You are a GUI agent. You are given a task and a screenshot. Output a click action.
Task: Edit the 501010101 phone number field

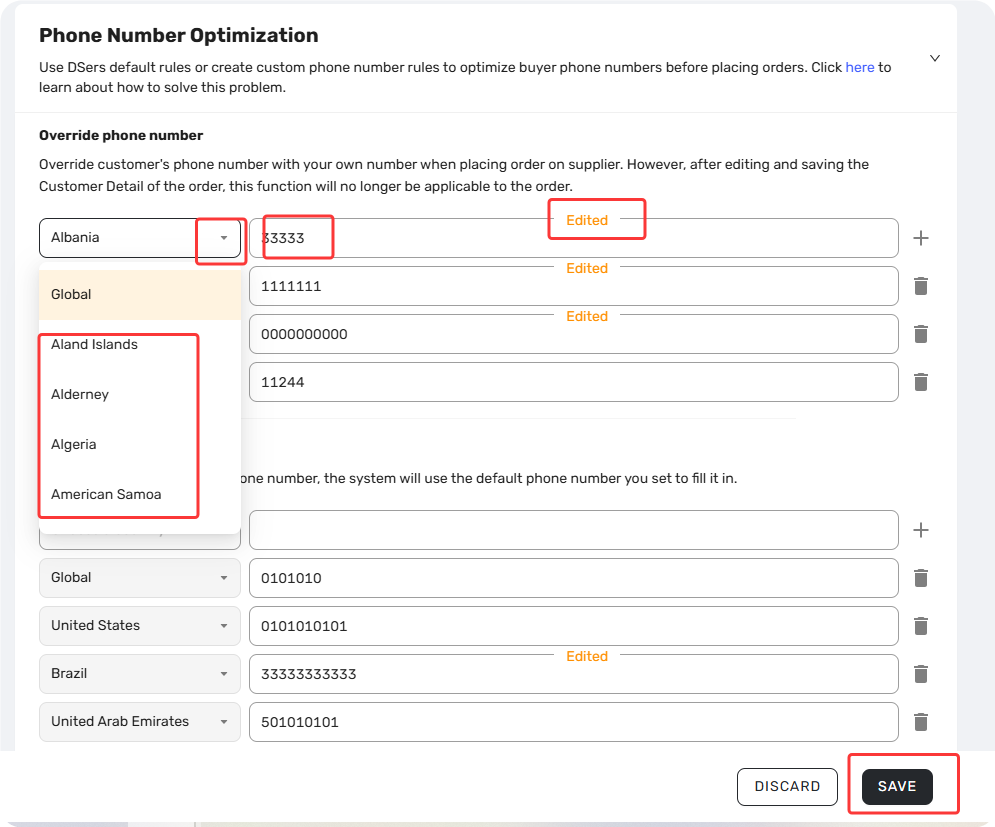tap(574, 722)
